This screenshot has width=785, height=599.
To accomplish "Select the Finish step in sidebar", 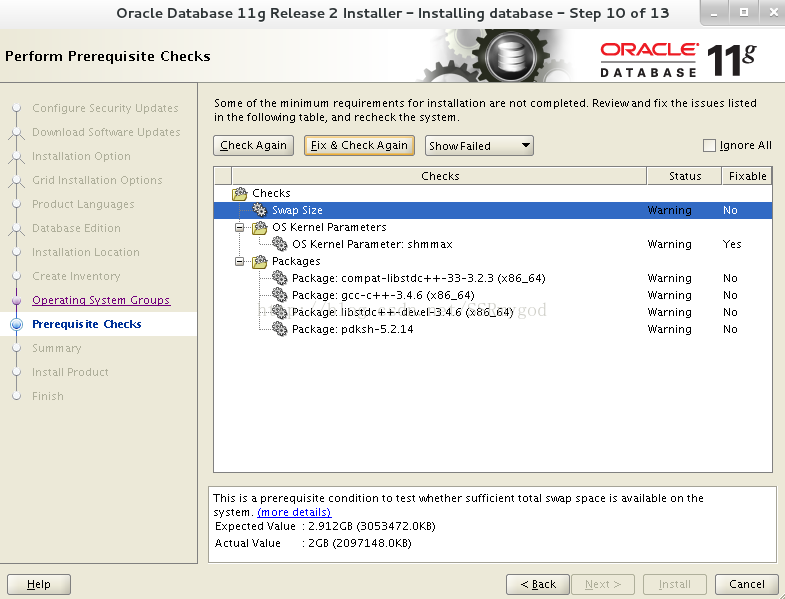I will [x=48, y=396].
